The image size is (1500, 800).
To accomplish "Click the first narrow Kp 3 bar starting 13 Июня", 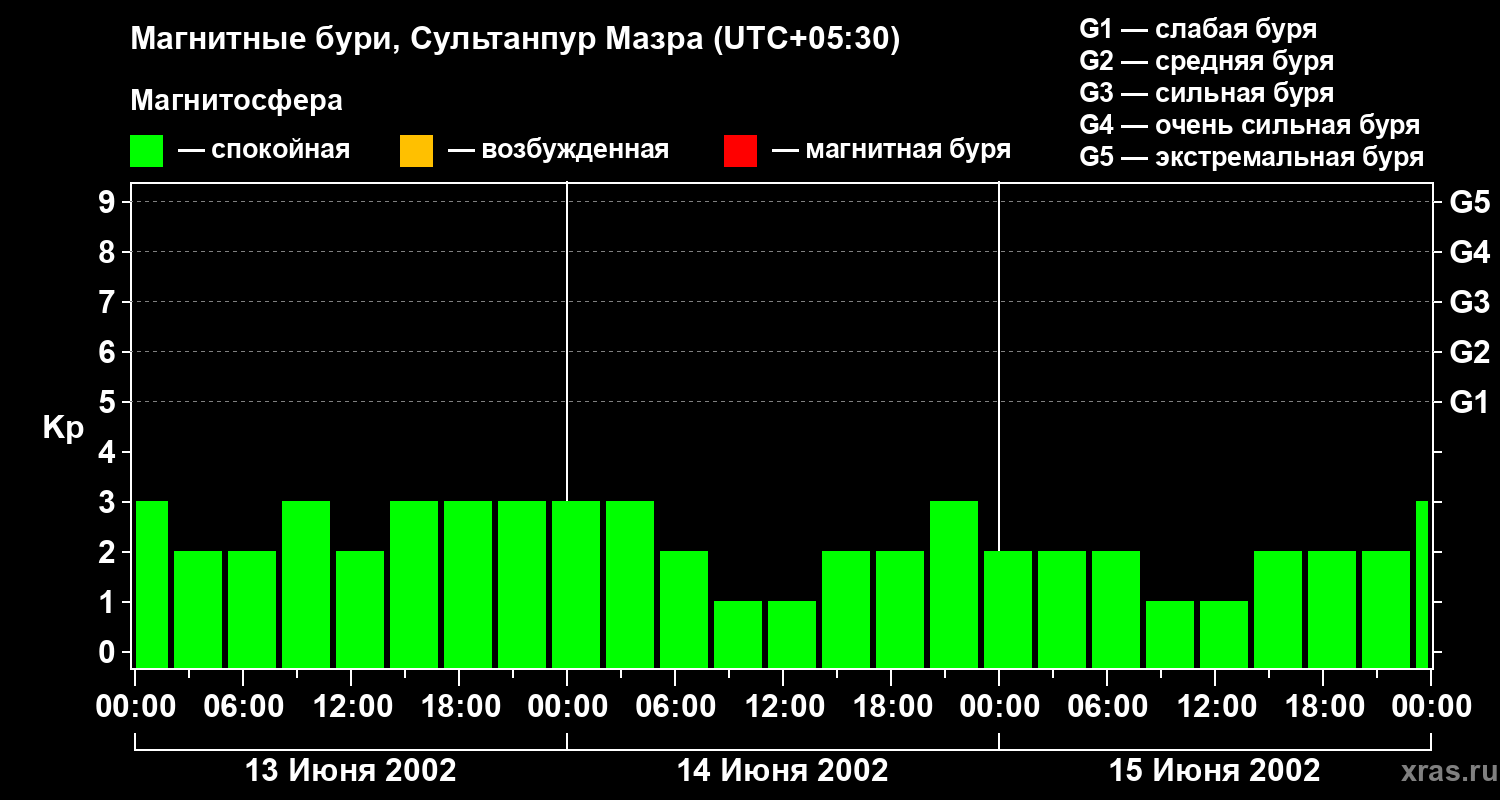I will 152,584.
